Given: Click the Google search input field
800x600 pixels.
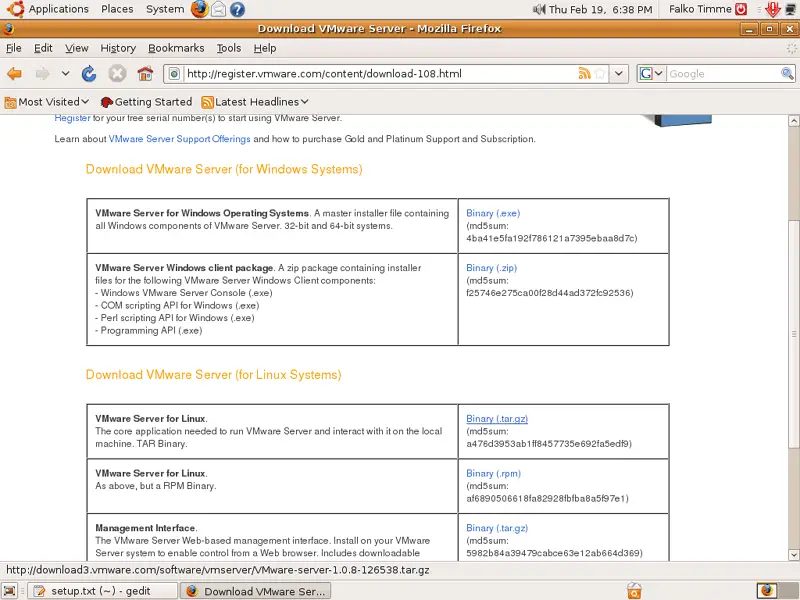Looking at the screenshot, I should point(723,73).
